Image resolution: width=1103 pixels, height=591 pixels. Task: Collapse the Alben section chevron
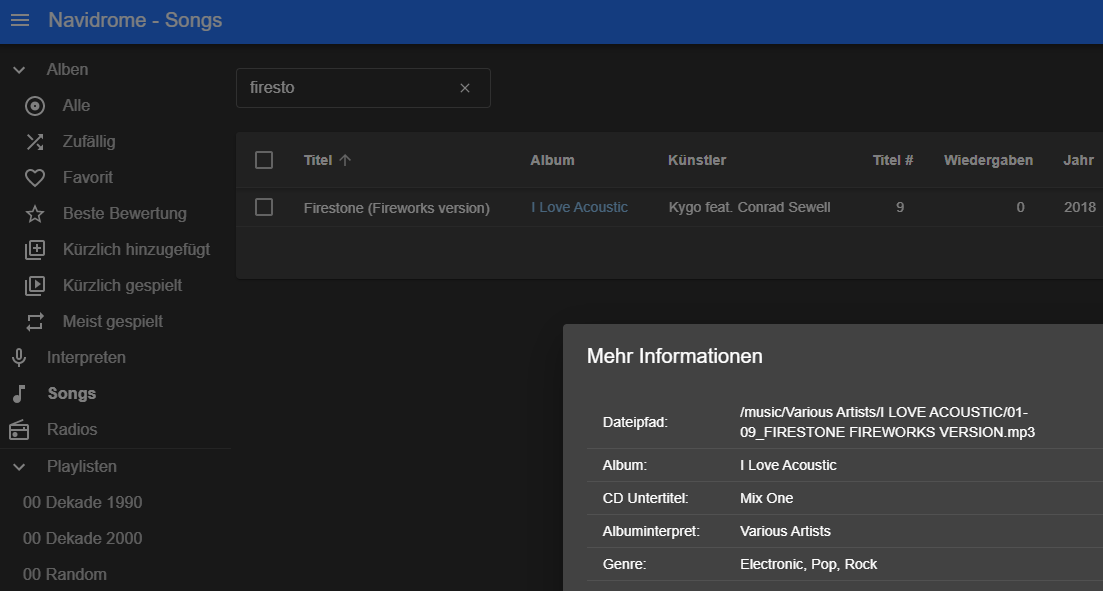[x=18, y=69]
